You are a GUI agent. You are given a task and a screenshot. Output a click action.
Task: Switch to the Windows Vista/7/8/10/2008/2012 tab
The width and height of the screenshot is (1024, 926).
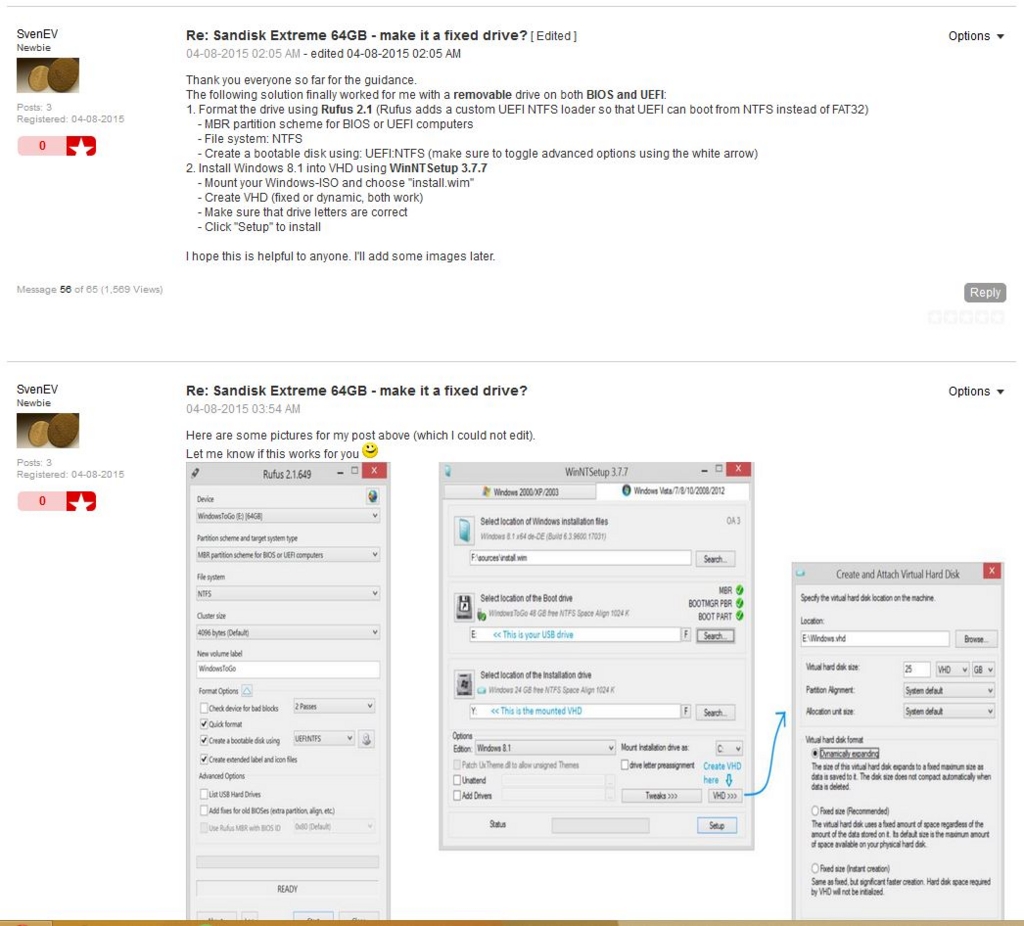click(x=673, y=490)
